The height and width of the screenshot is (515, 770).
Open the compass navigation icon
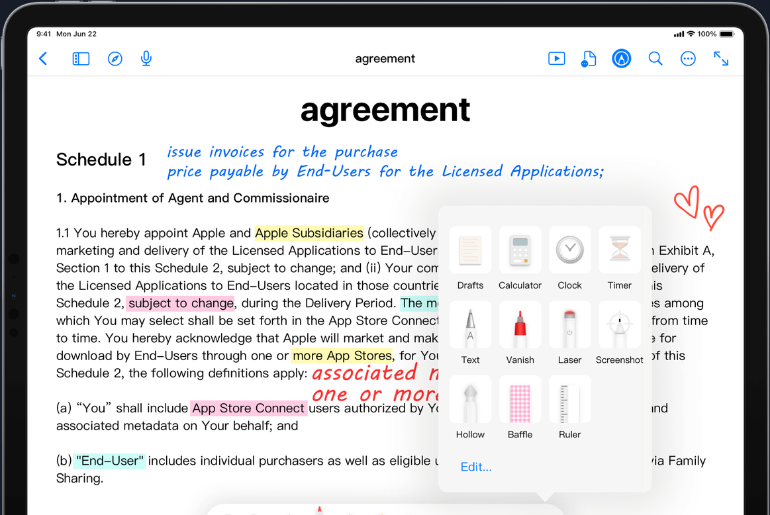115,59
